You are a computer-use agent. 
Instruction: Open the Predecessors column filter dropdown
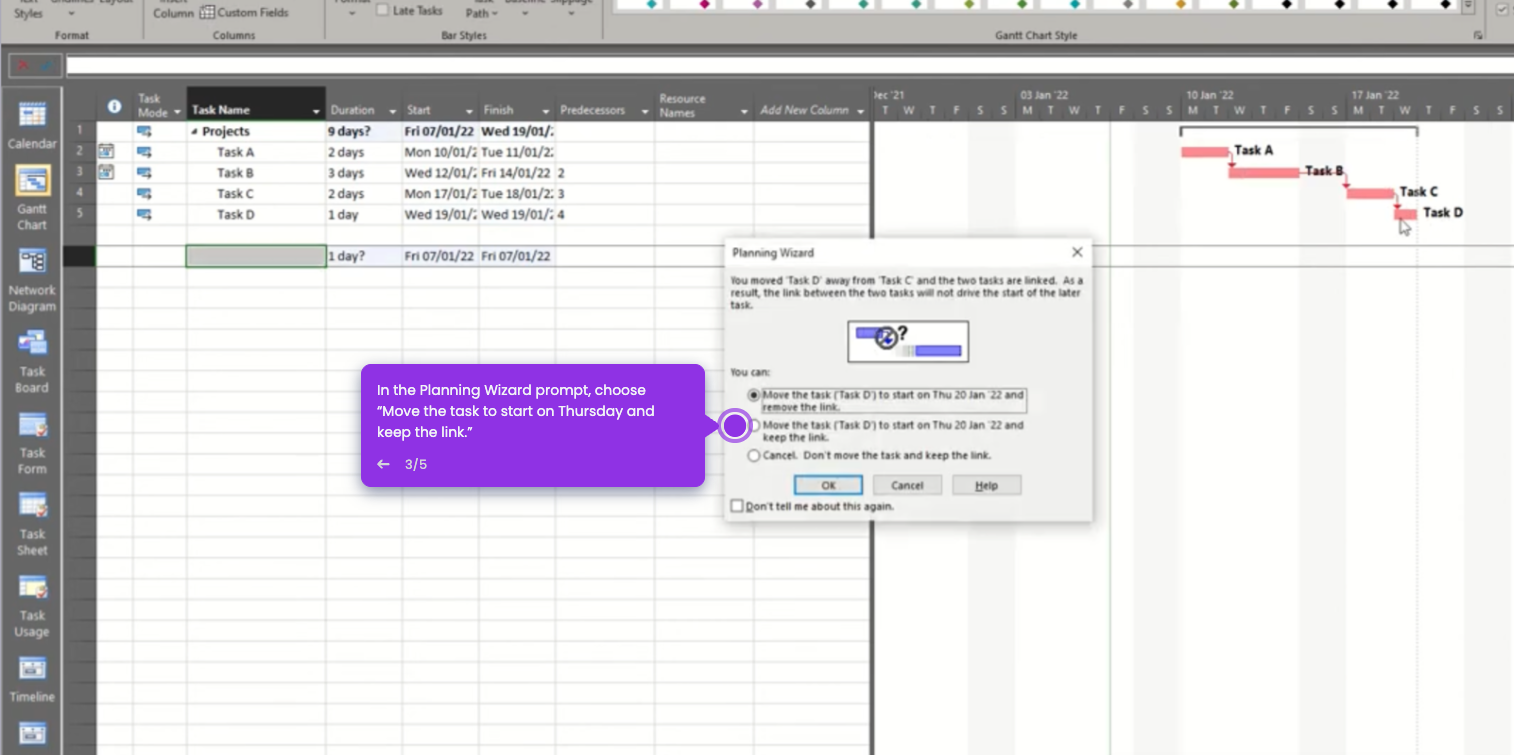pyautogui.click(x=644, y=111)
